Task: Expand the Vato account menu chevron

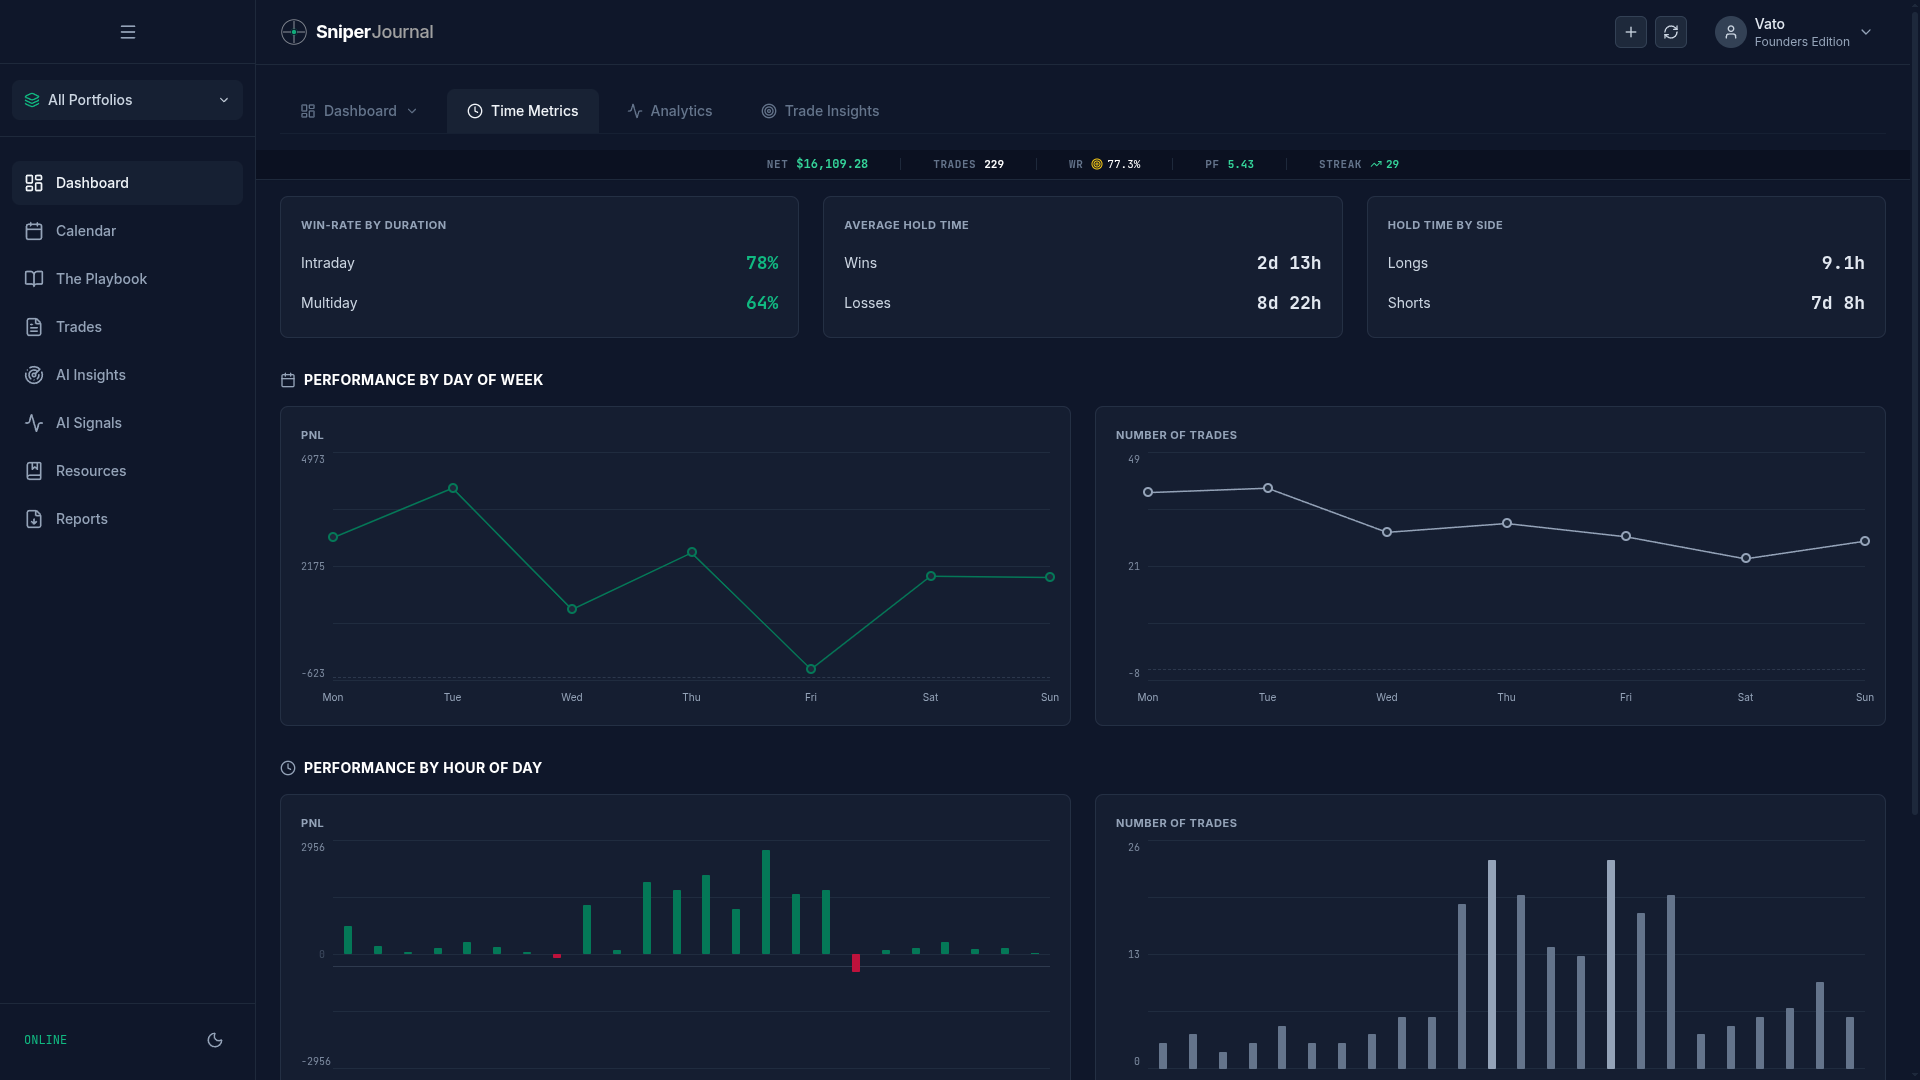Action: tap(1866, 32)
